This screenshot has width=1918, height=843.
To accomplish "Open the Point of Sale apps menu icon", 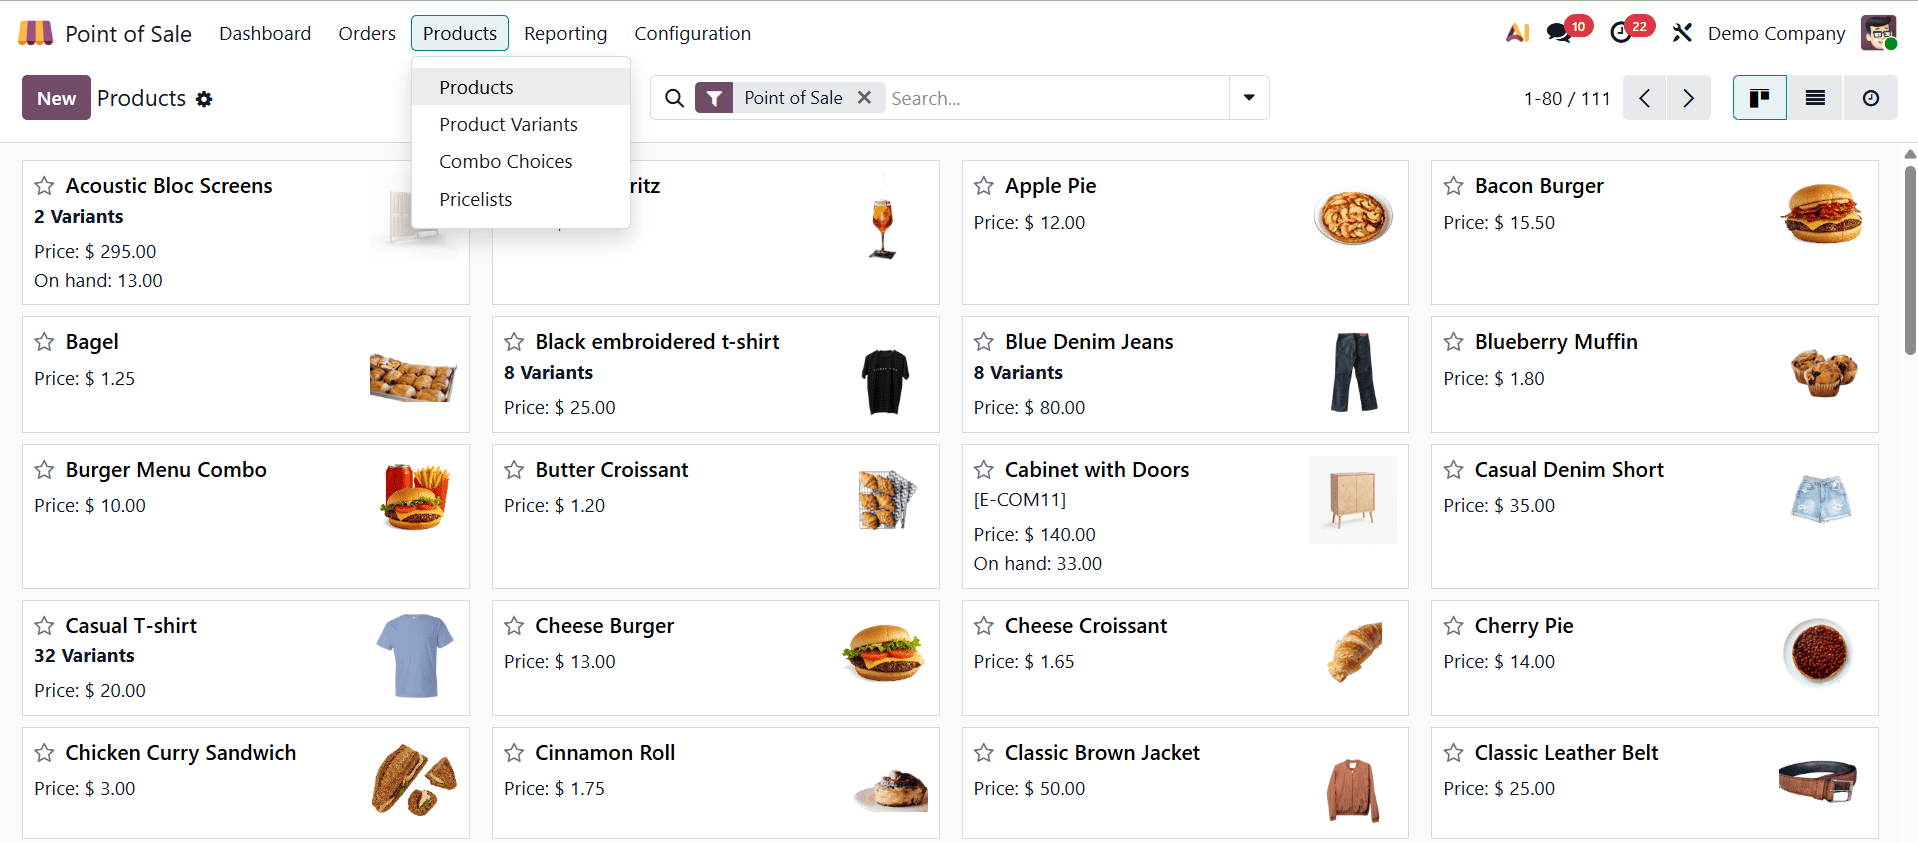I will pos(33,32).
